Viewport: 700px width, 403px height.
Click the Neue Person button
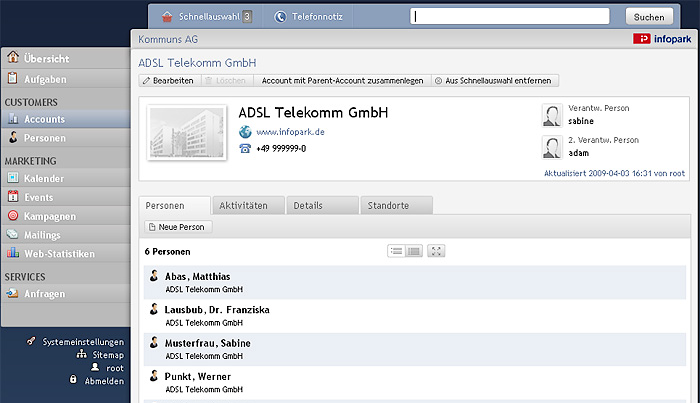[178, 227]
